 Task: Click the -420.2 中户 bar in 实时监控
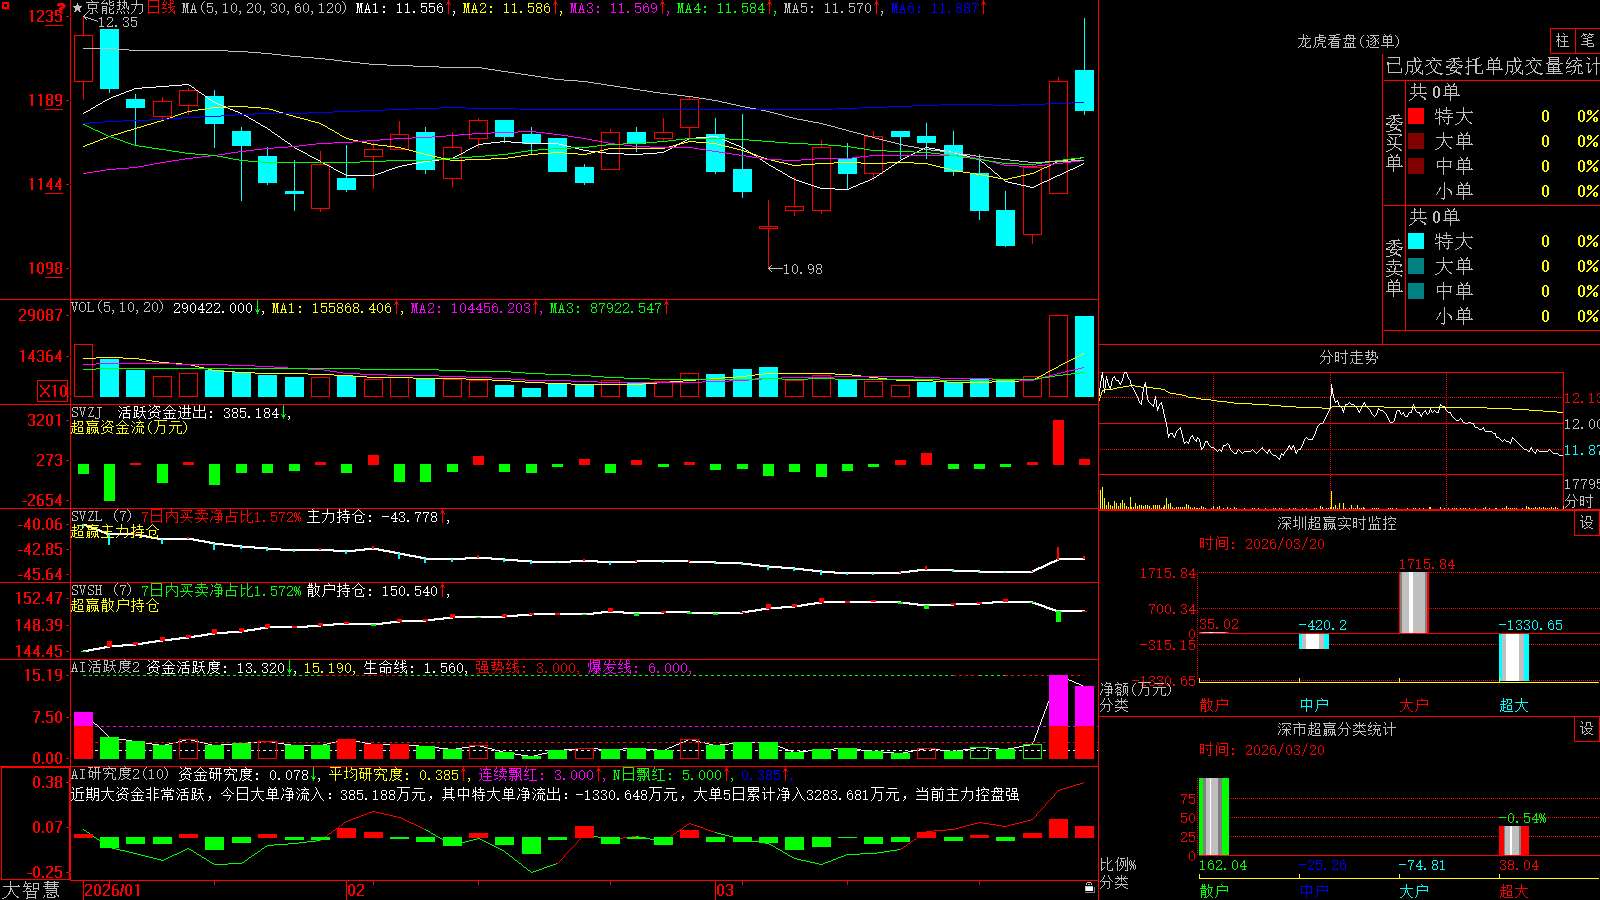pyautogui.click(x=1313, y=641)
